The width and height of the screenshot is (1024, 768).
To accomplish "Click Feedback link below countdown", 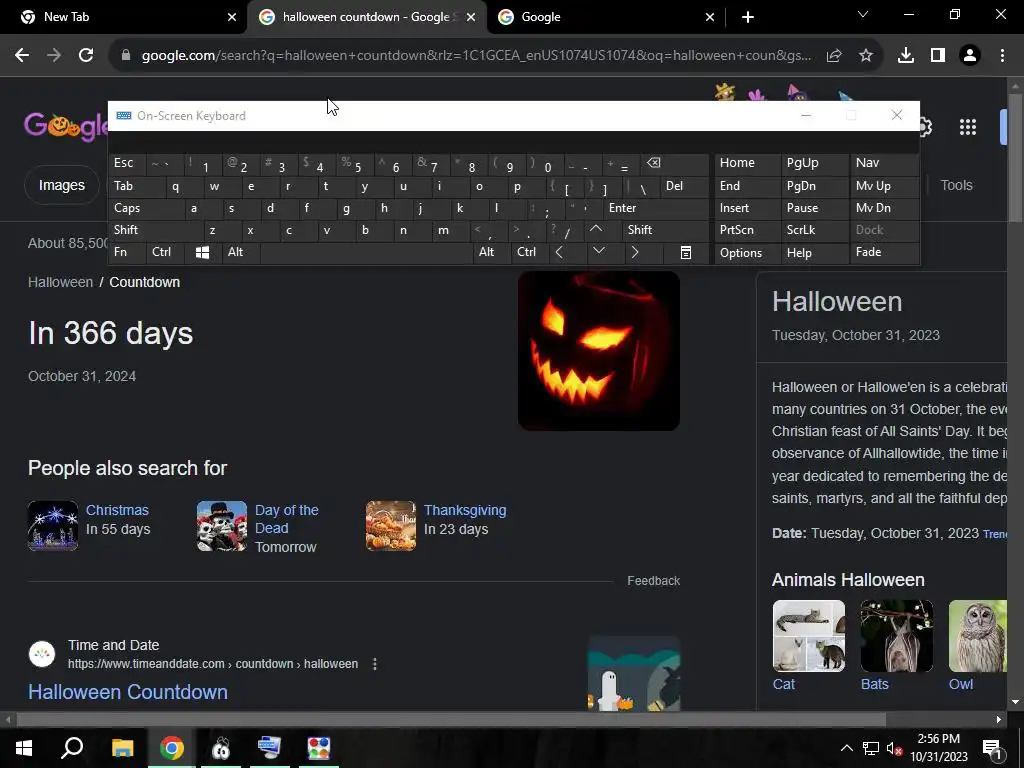I will [x=653, y=581].
